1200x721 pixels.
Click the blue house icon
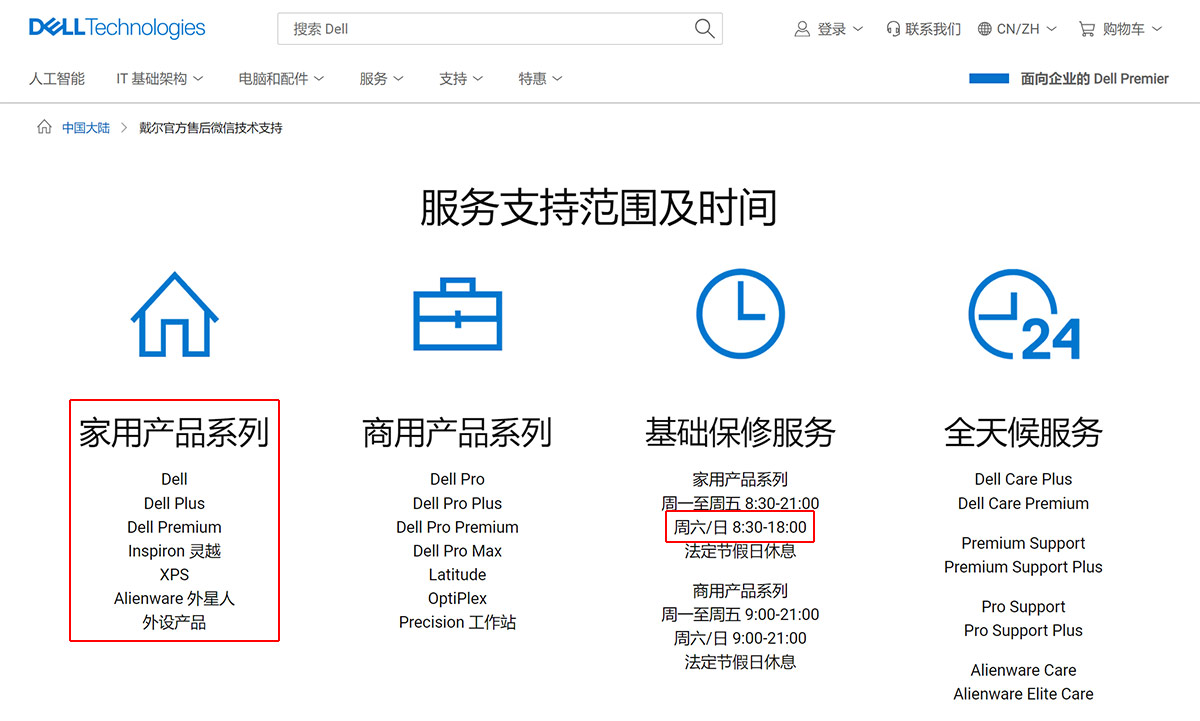tap(174, 315)
